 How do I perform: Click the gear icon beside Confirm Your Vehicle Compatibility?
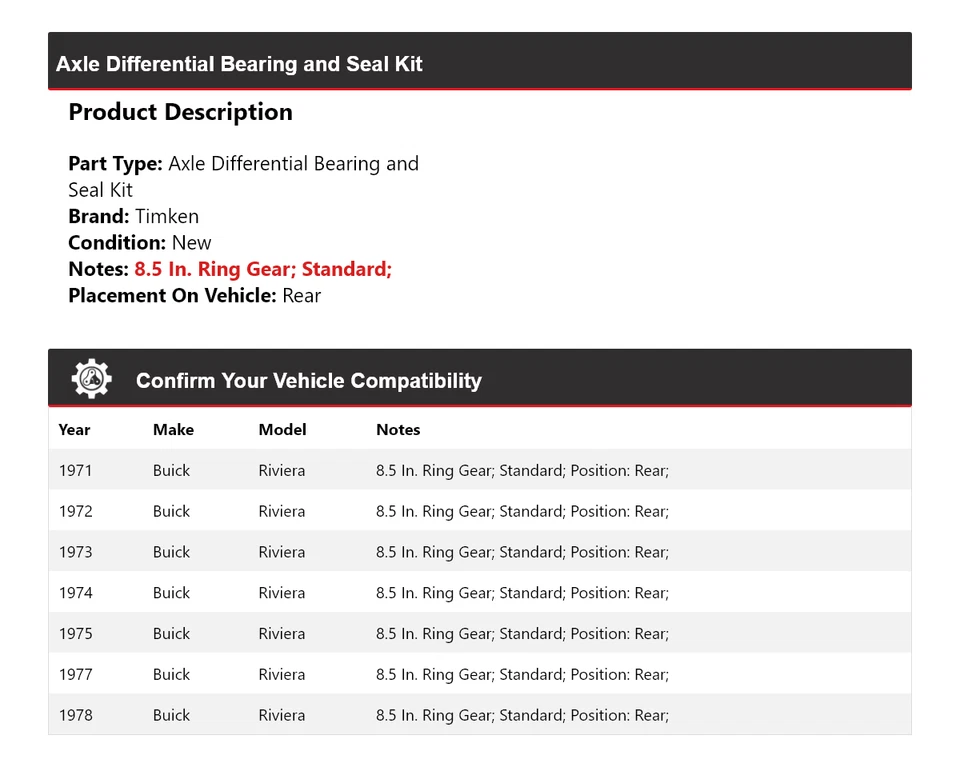pos(91,379)
